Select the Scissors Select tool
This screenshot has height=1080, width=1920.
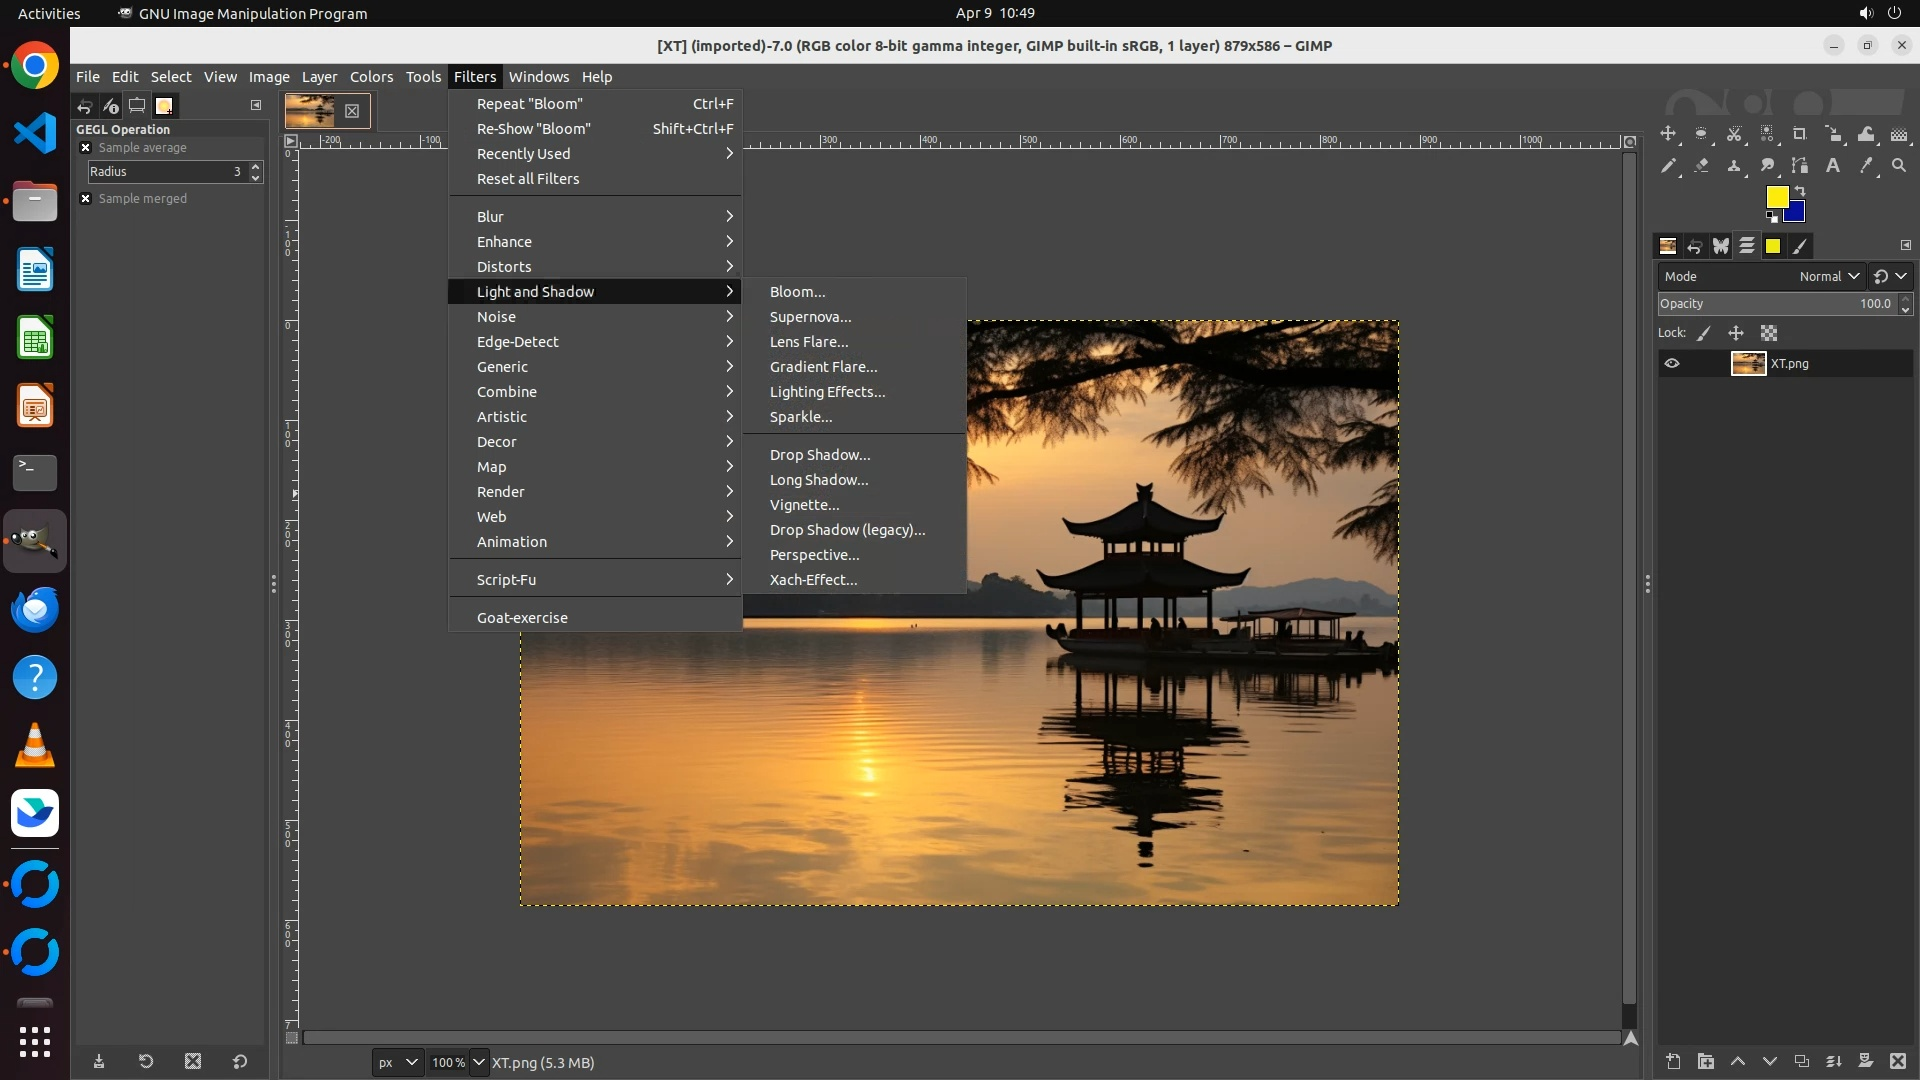pyautogui.click(x=1734, y=134)
